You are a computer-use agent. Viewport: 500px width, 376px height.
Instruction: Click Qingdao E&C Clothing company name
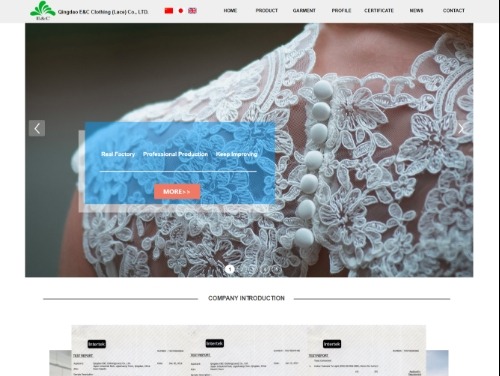pos(103,12)
